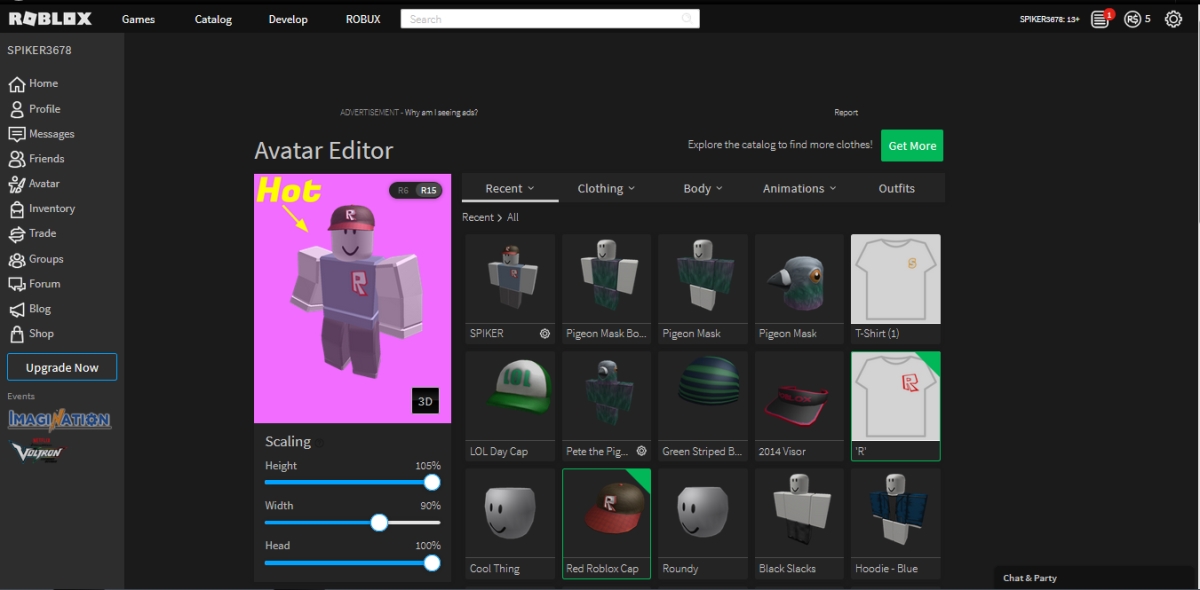This screenshot has height=590, width=1200.
Task: Click the search magnifier icon
Action: point(687,19)
